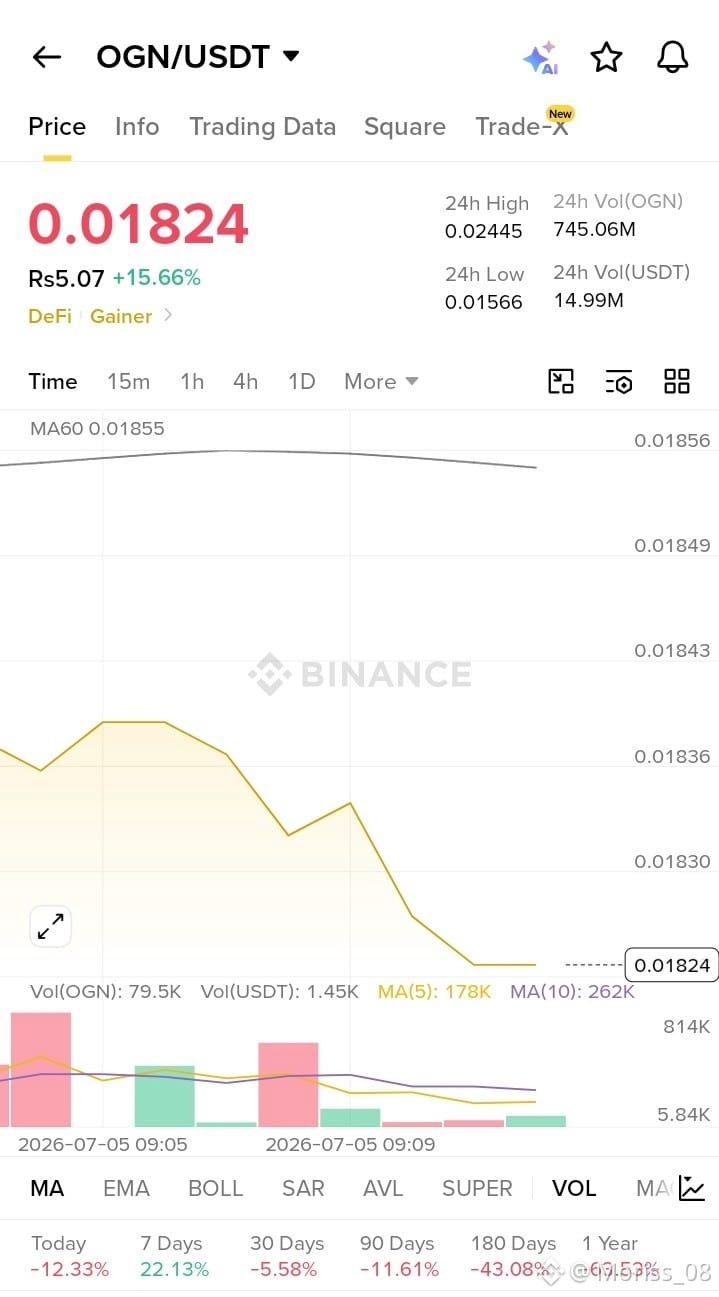Switch to the Trading Data tab
The image size is (719, 1297).
point(263,127)
